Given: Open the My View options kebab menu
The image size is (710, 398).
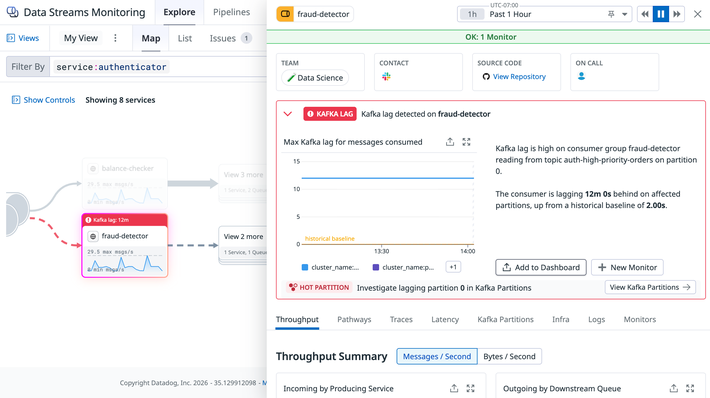Looking at the screenshot, I should pyautogui.click(x=115, y=38).
